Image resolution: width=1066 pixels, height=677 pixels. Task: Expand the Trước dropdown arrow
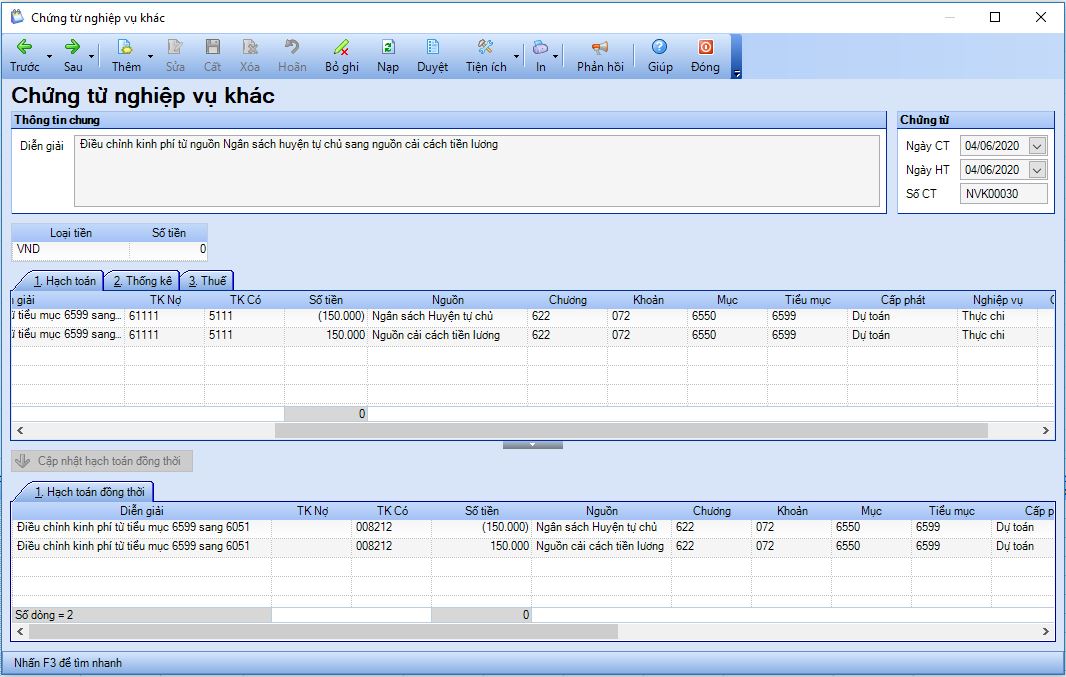pyautogui.click(x=49, y=56)
